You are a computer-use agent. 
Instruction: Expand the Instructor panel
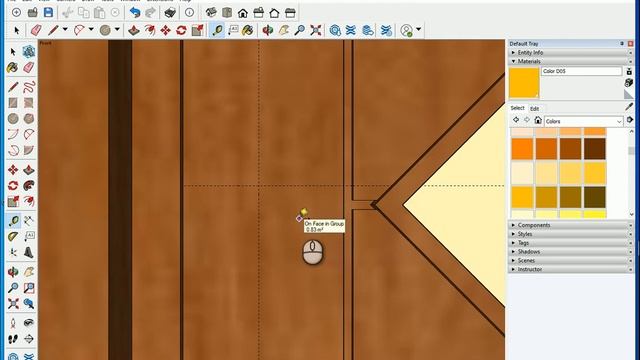tap(570, 269)
